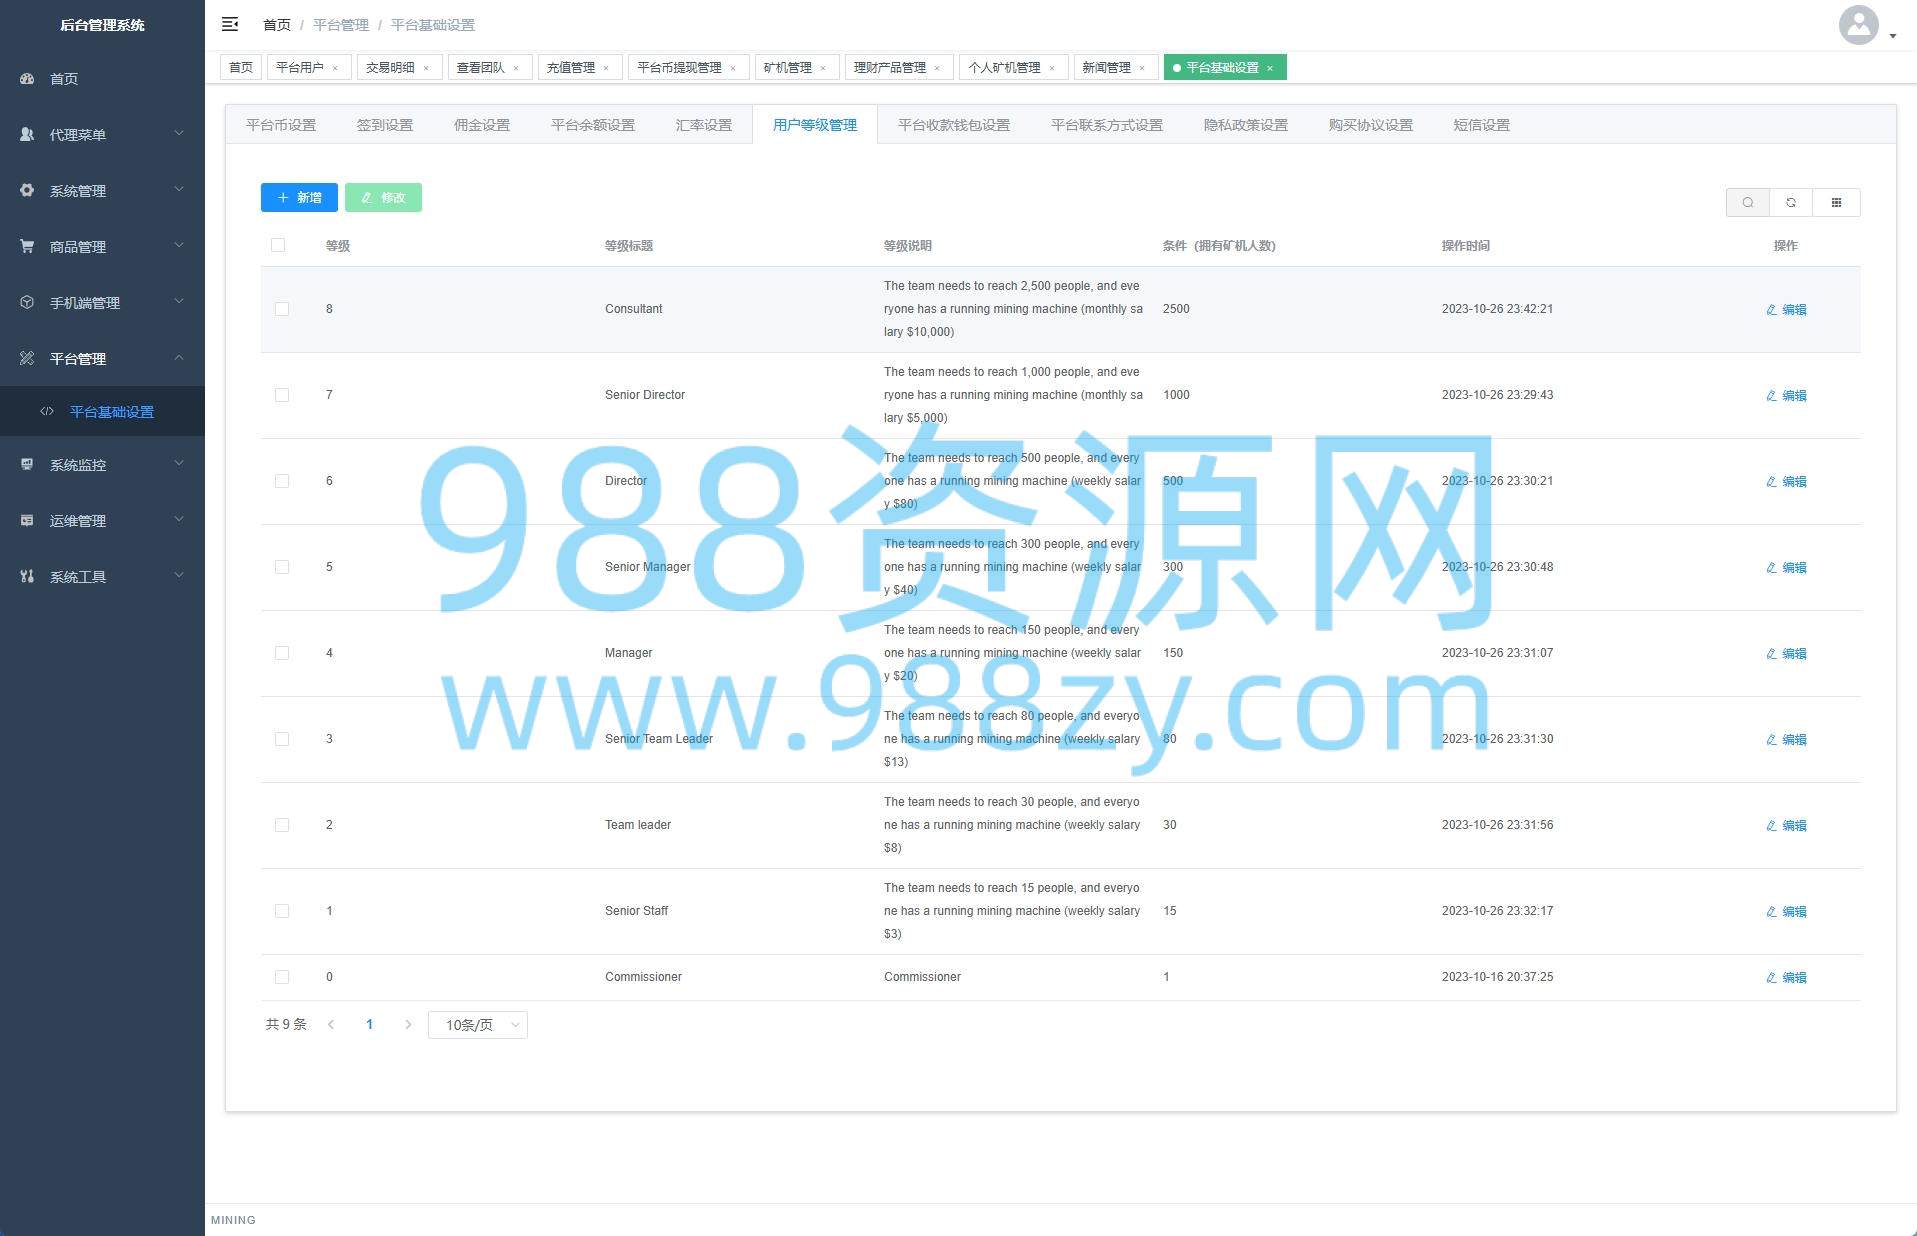
Task: Toggle the select-all checkbox in table header
Action: tap(278, 245)
